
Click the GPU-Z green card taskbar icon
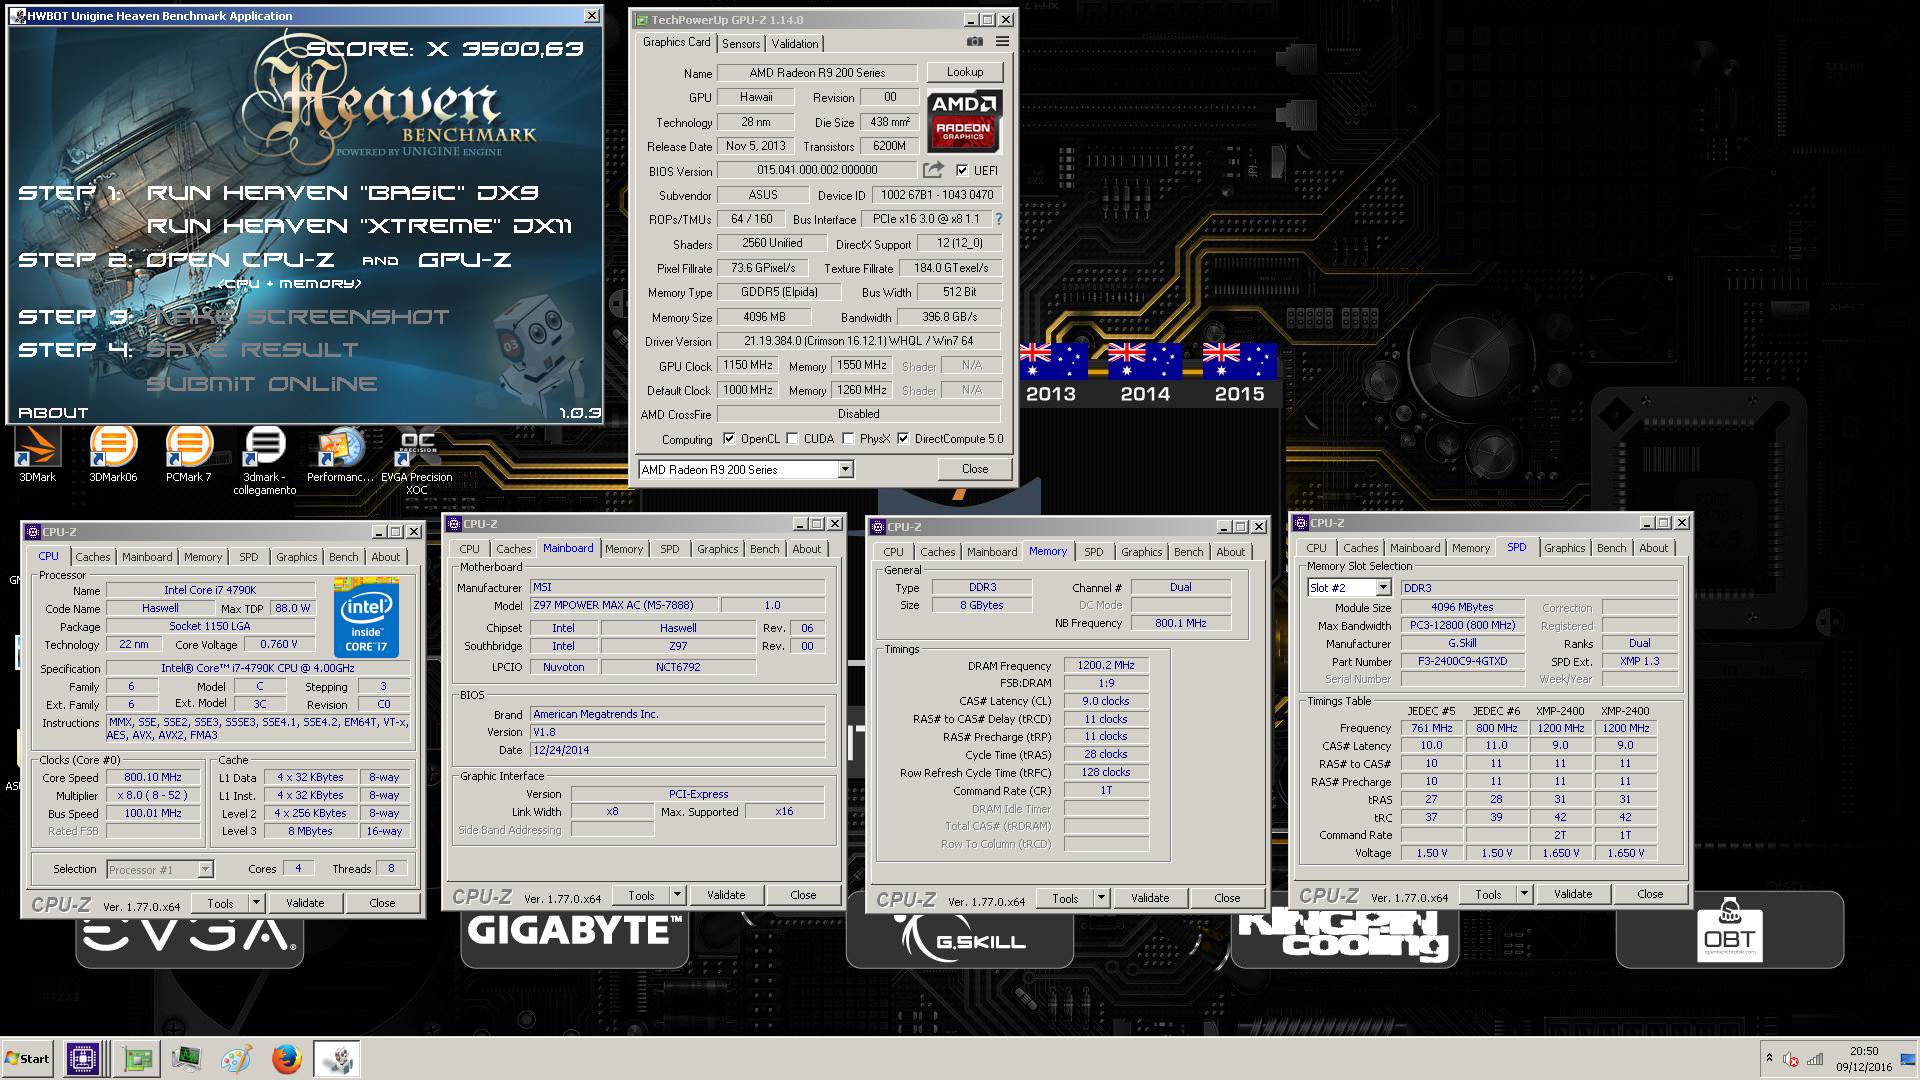click(x=137, y=1059)
